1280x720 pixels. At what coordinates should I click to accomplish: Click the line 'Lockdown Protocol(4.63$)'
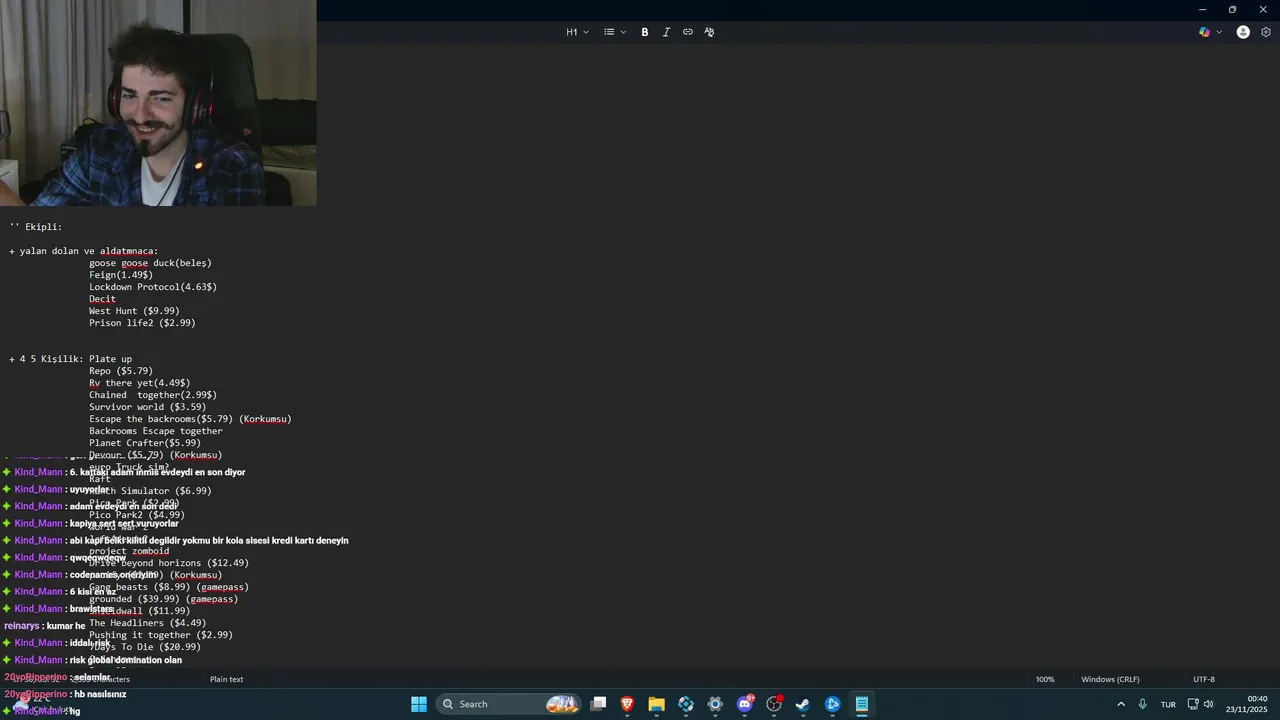point(153,287)
